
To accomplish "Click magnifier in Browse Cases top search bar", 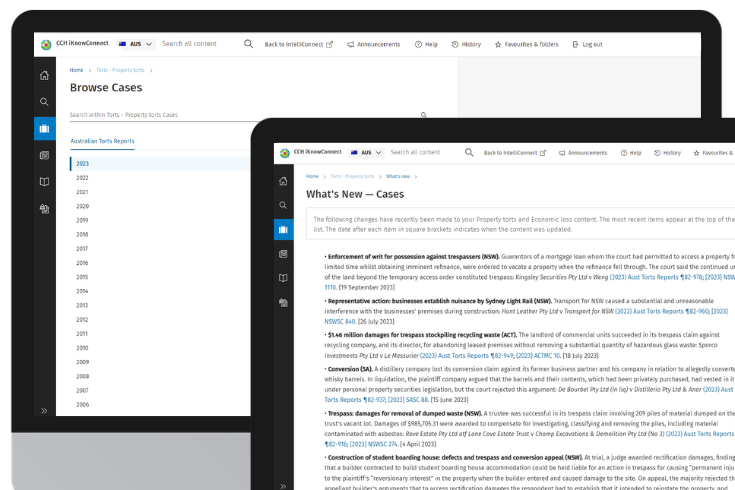I will [248, 44].
